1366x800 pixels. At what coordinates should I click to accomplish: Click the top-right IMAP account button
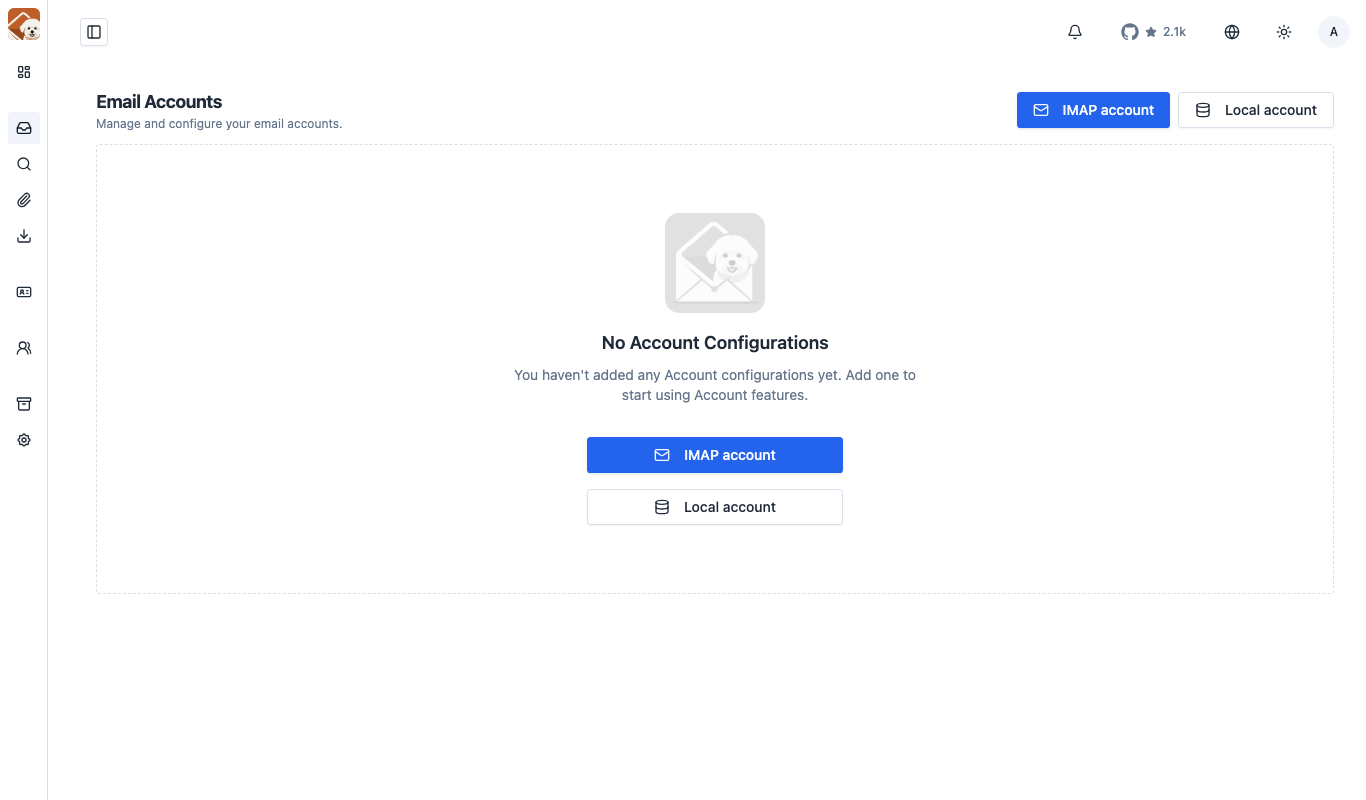[1093, 110]
